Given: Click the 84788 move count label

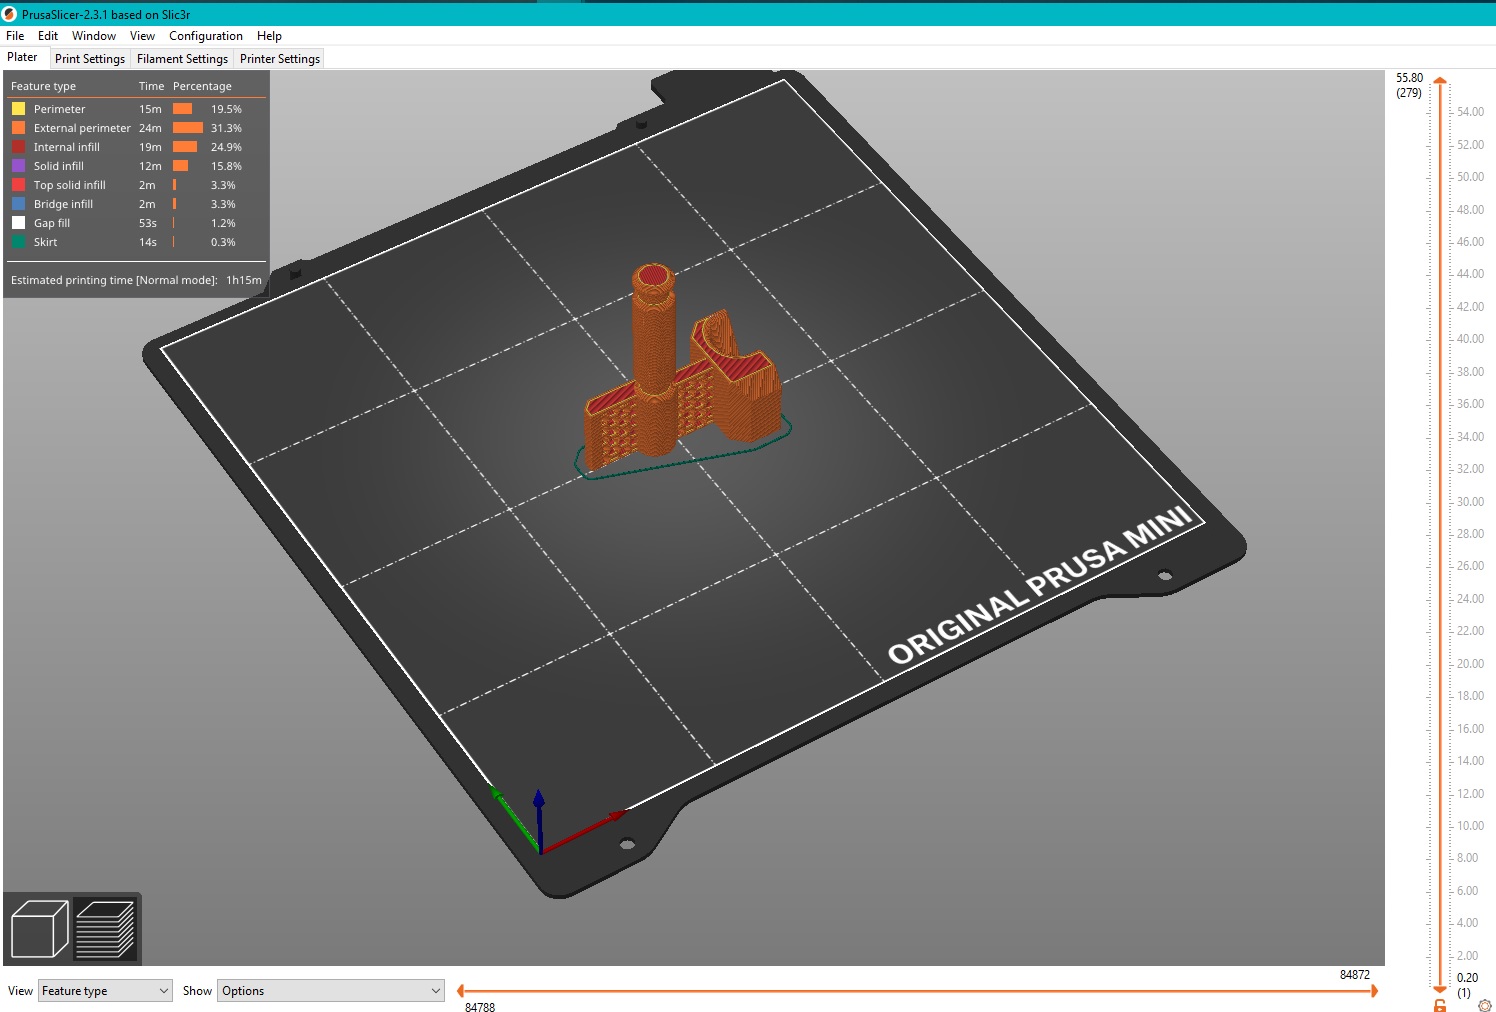Looking at the screenshot, I should (x=480, y=1006).
